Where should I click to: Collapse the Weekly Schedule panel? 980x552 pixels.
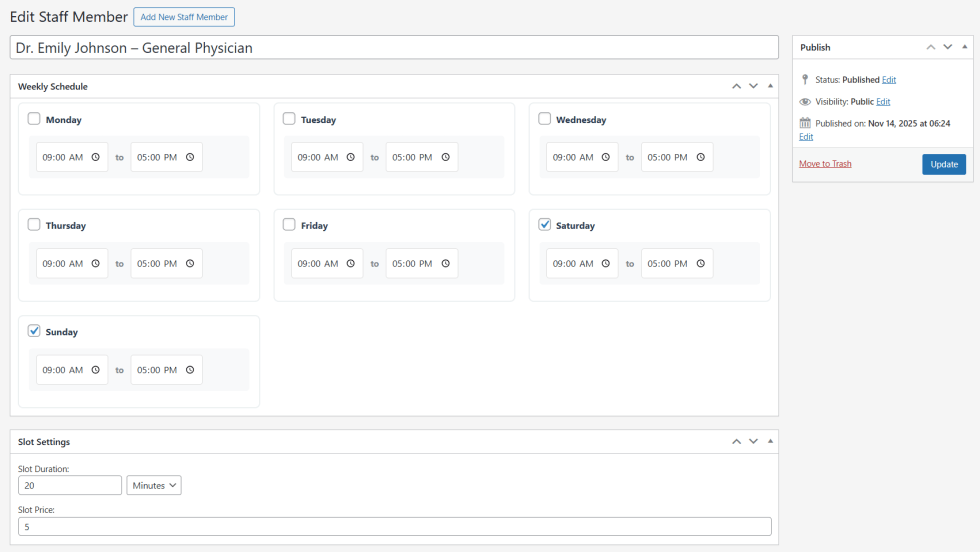[770, 86]
